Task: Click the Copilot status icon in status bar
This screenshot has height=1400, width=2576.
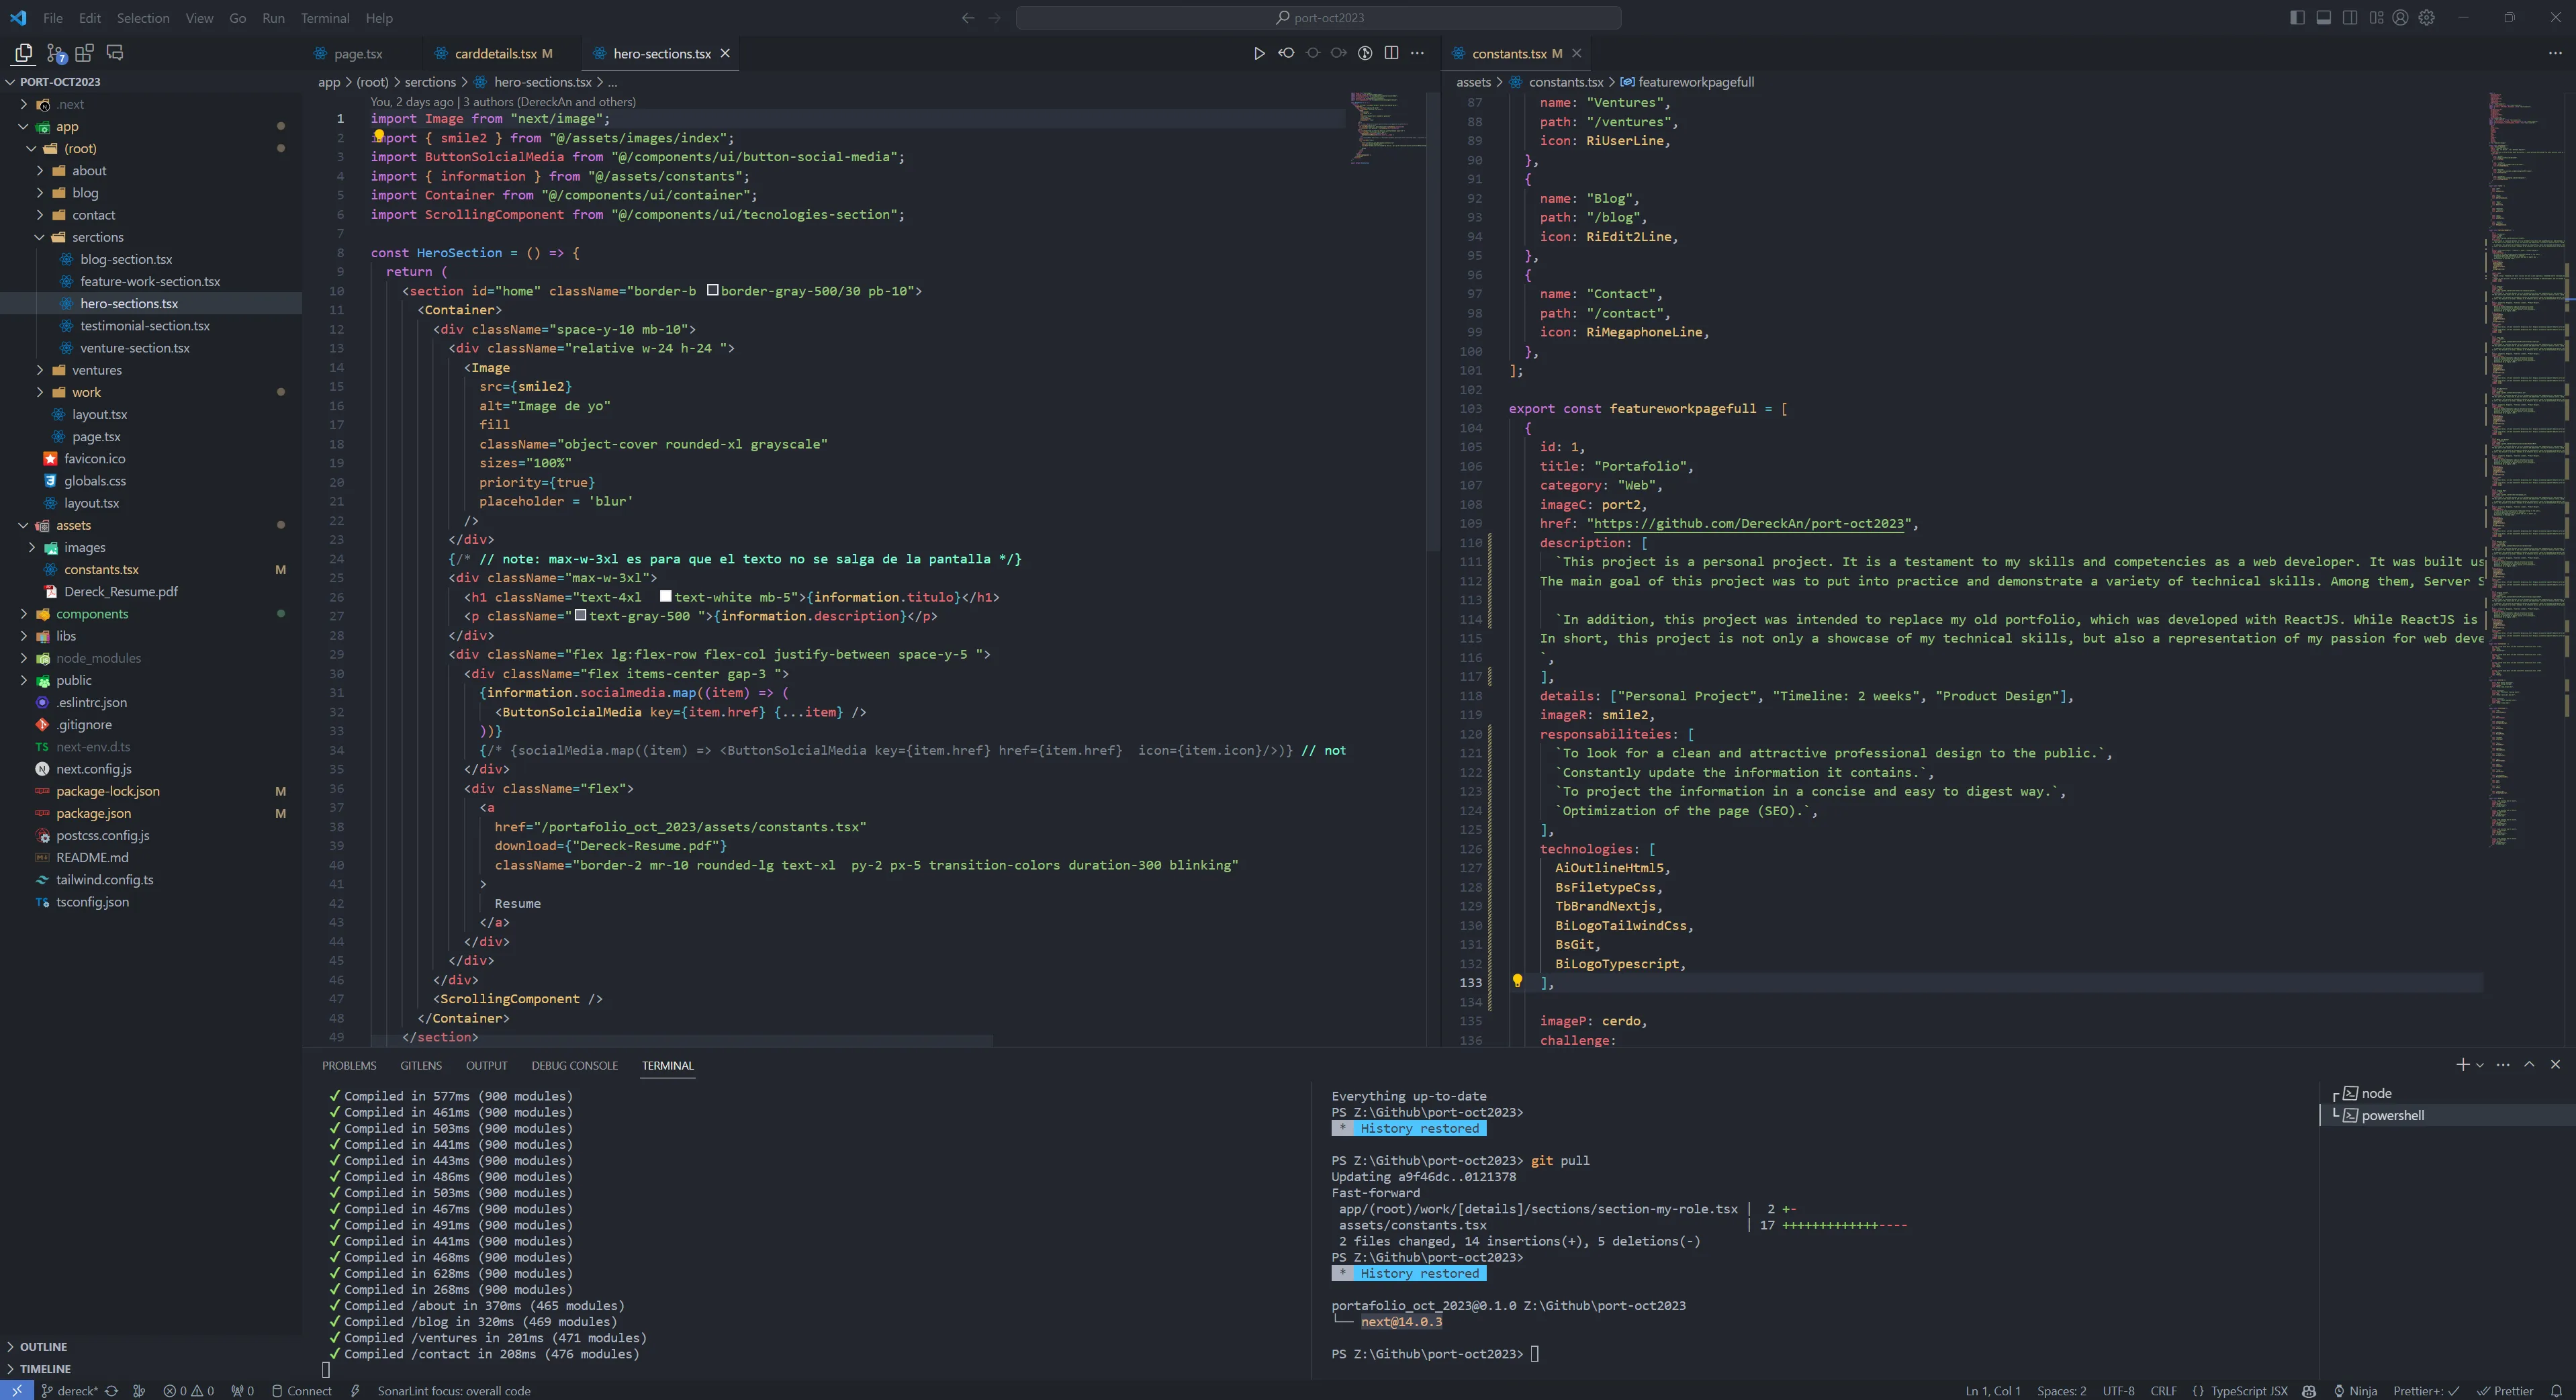Action: coord(2309,1390)
